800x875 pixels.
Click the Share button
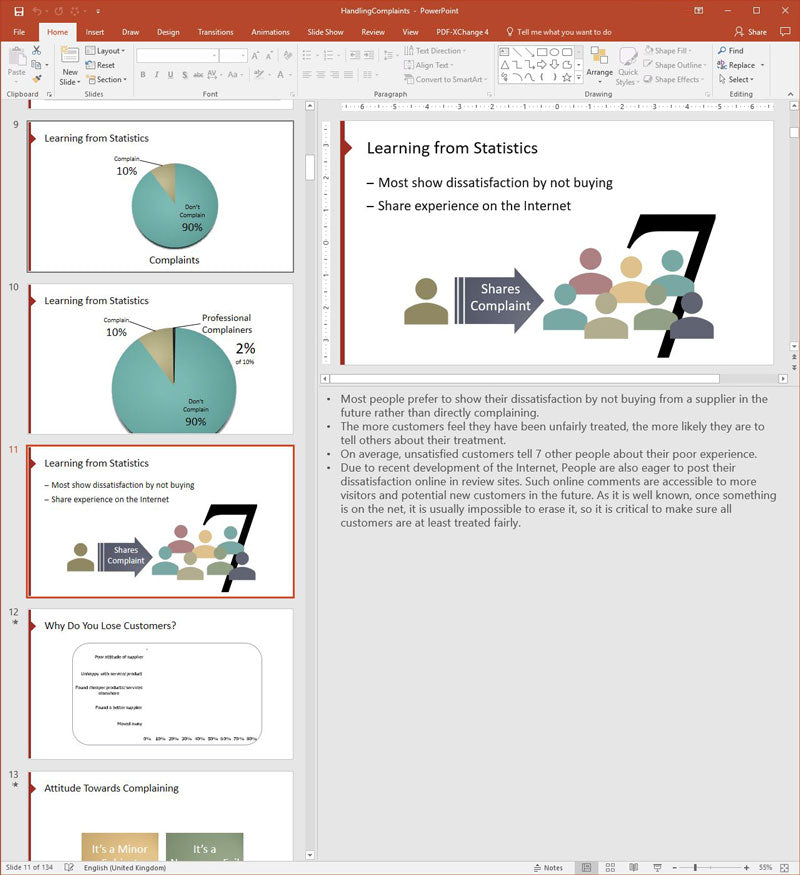(750, 32)
